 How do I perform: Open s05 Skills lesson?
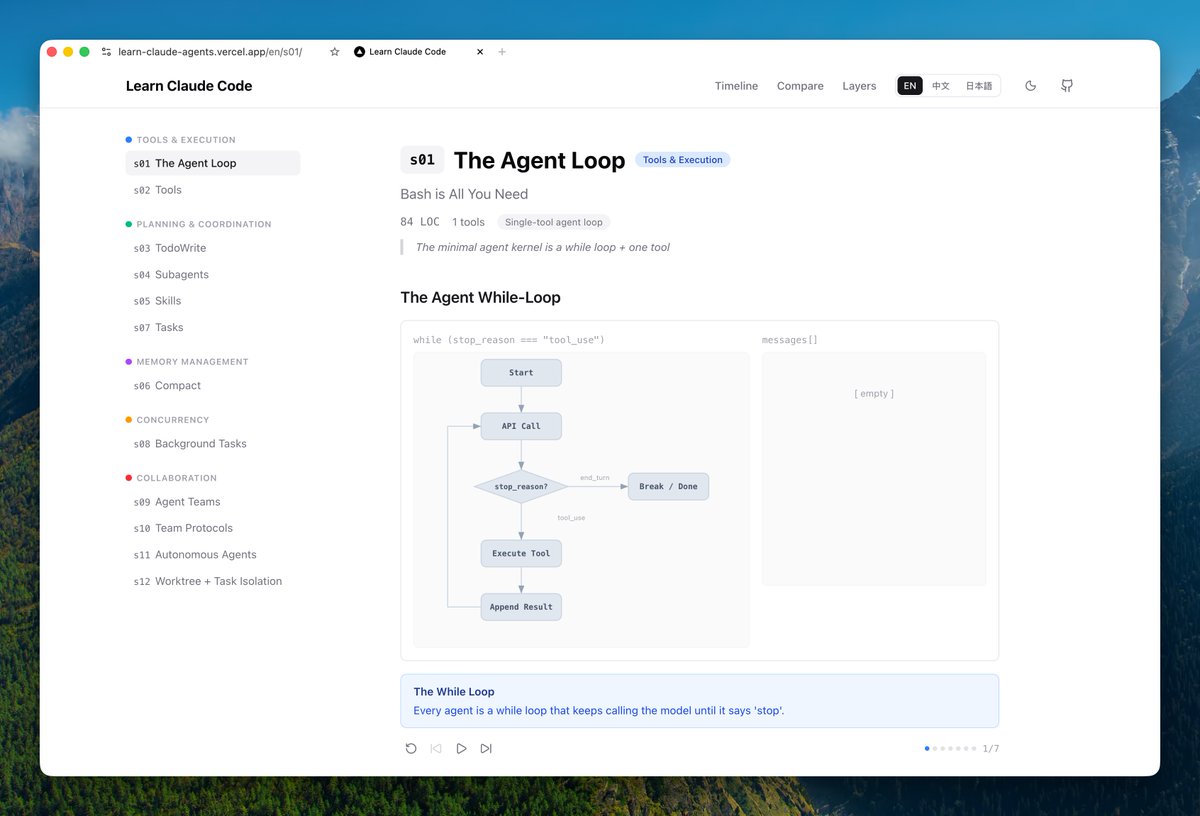(213, 301)
